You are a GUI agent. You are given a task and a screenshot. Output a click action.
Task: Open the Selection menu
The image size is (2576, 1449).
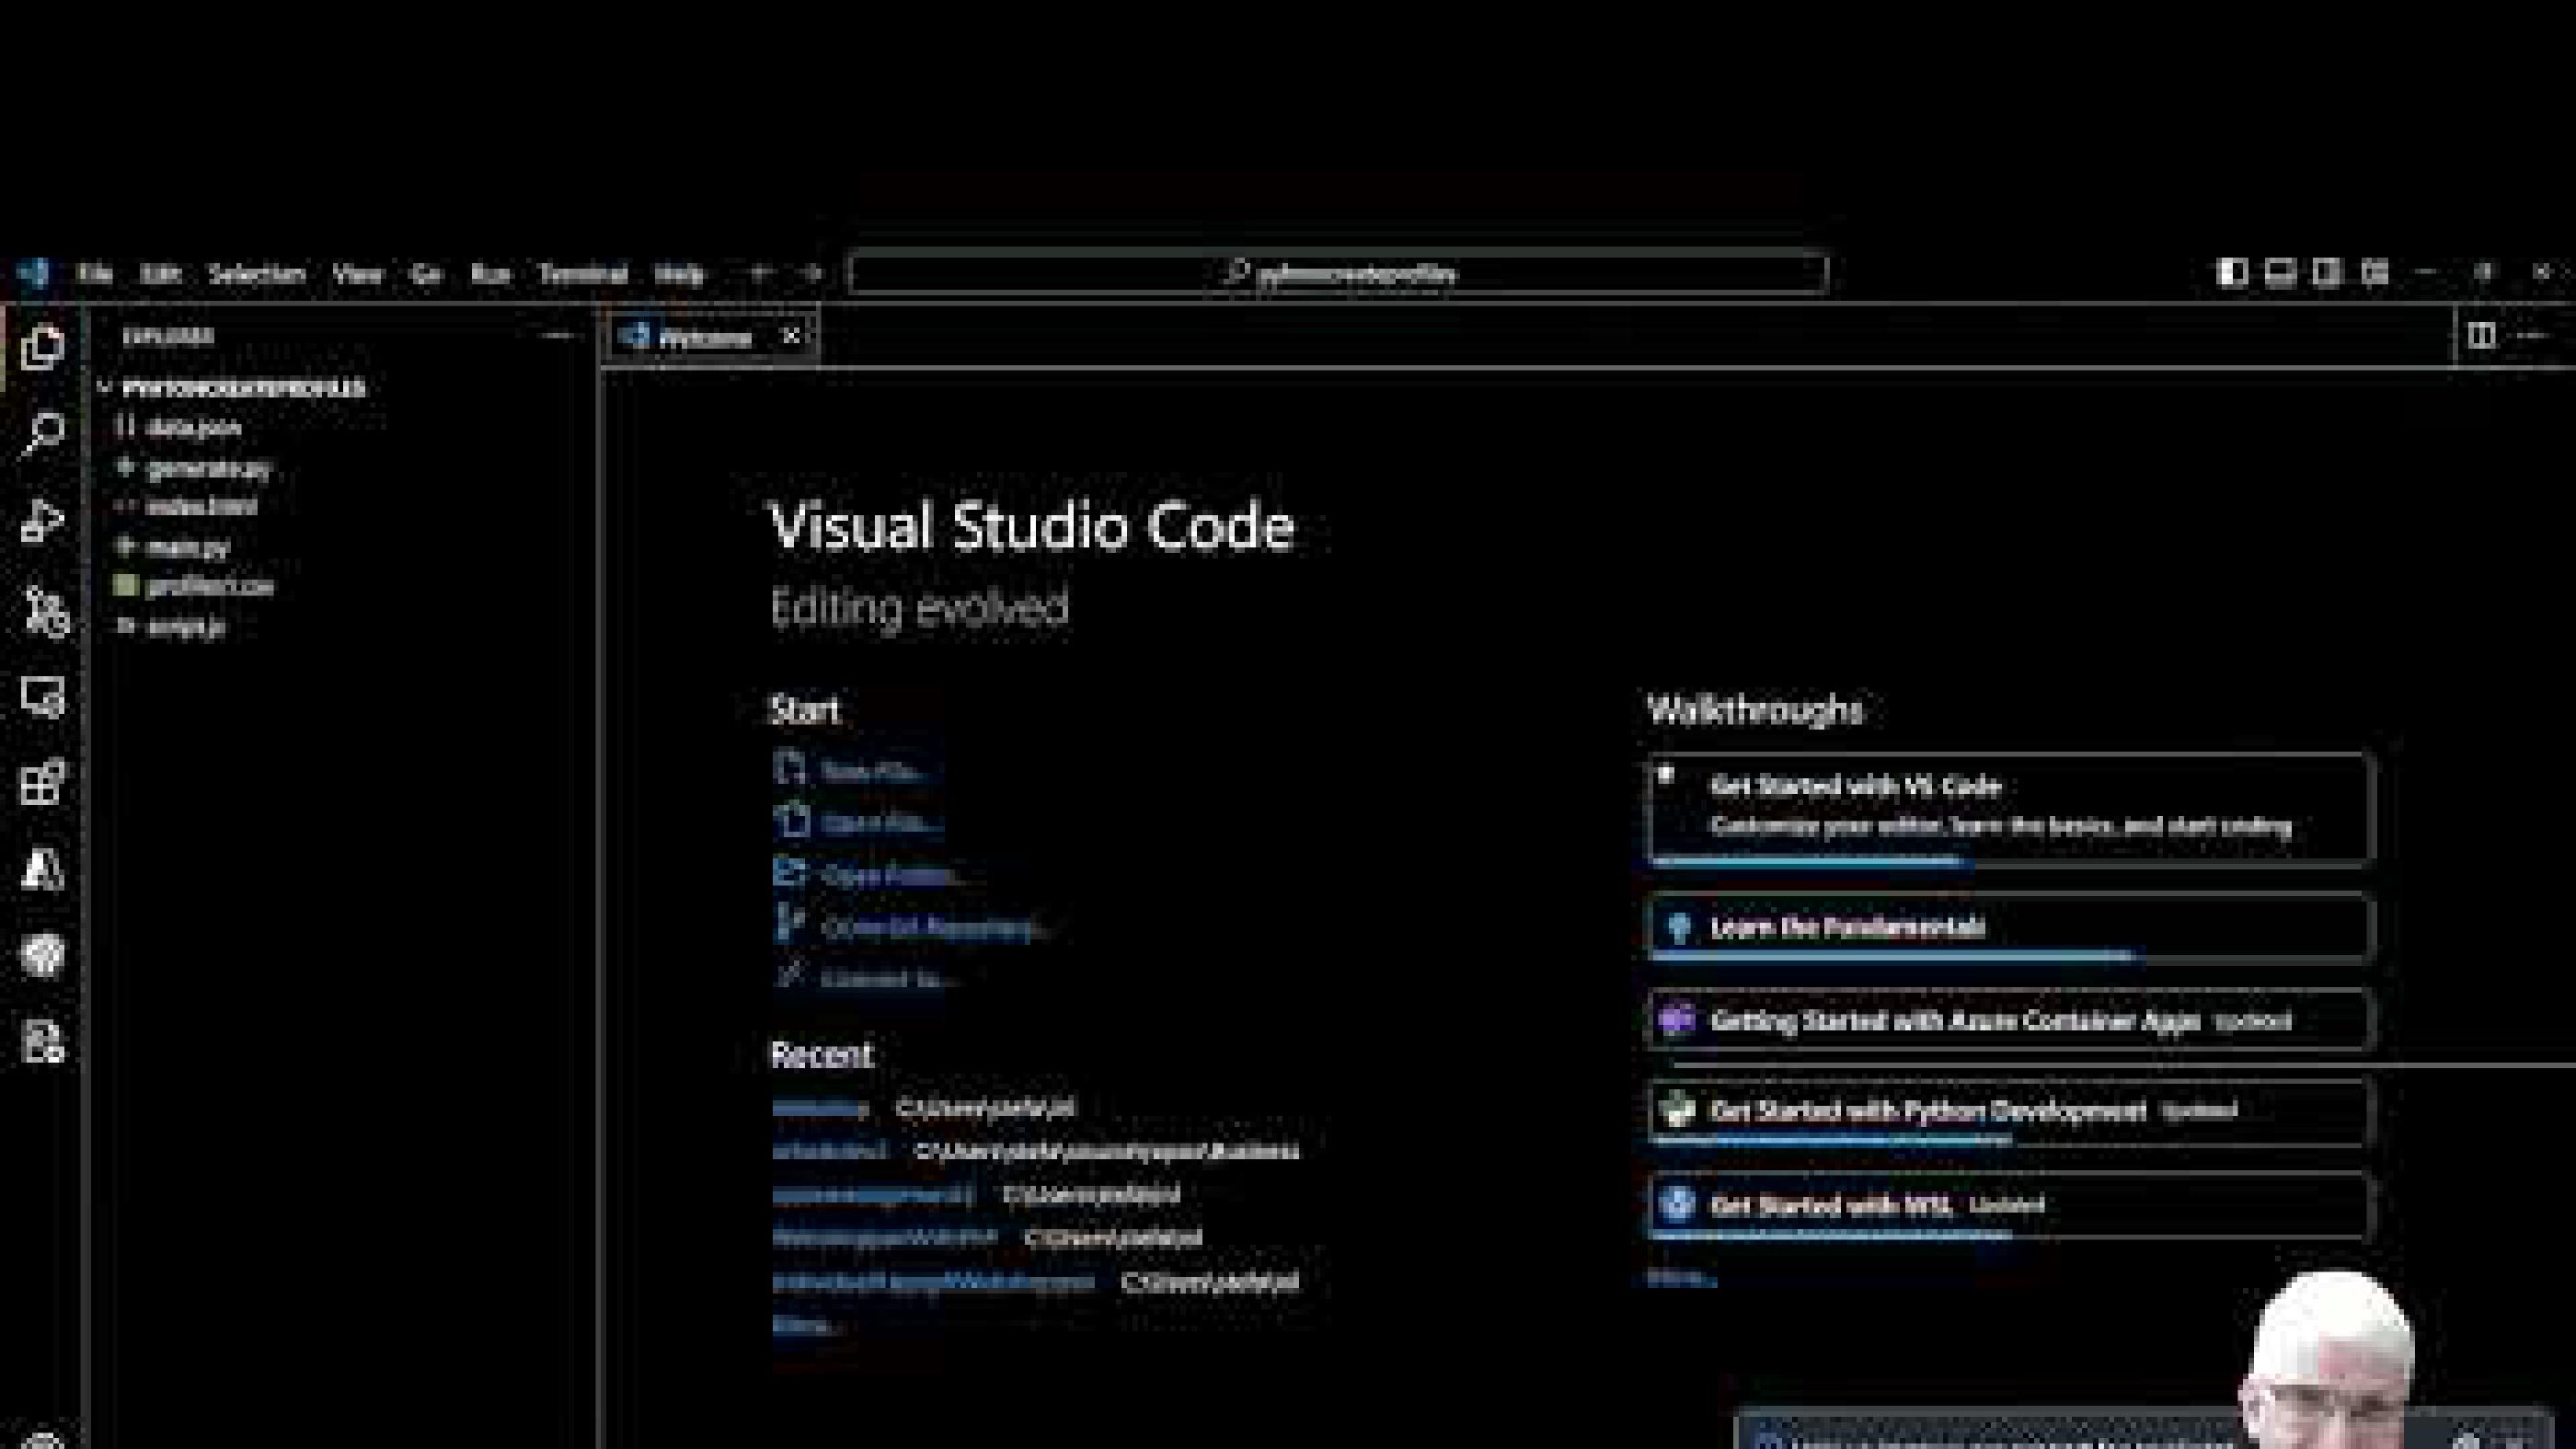[256, 274]
